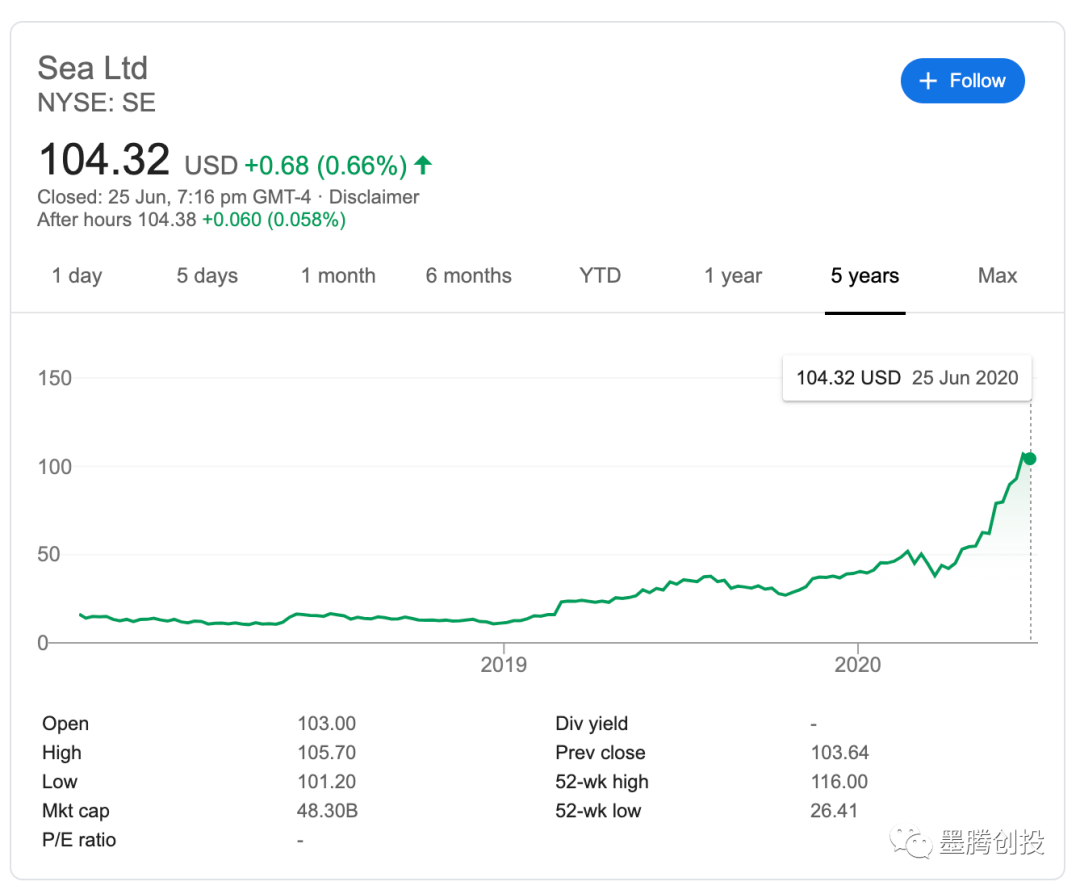Click the Mkt cap value 48.30B
1080x890 pixels.
327,811
